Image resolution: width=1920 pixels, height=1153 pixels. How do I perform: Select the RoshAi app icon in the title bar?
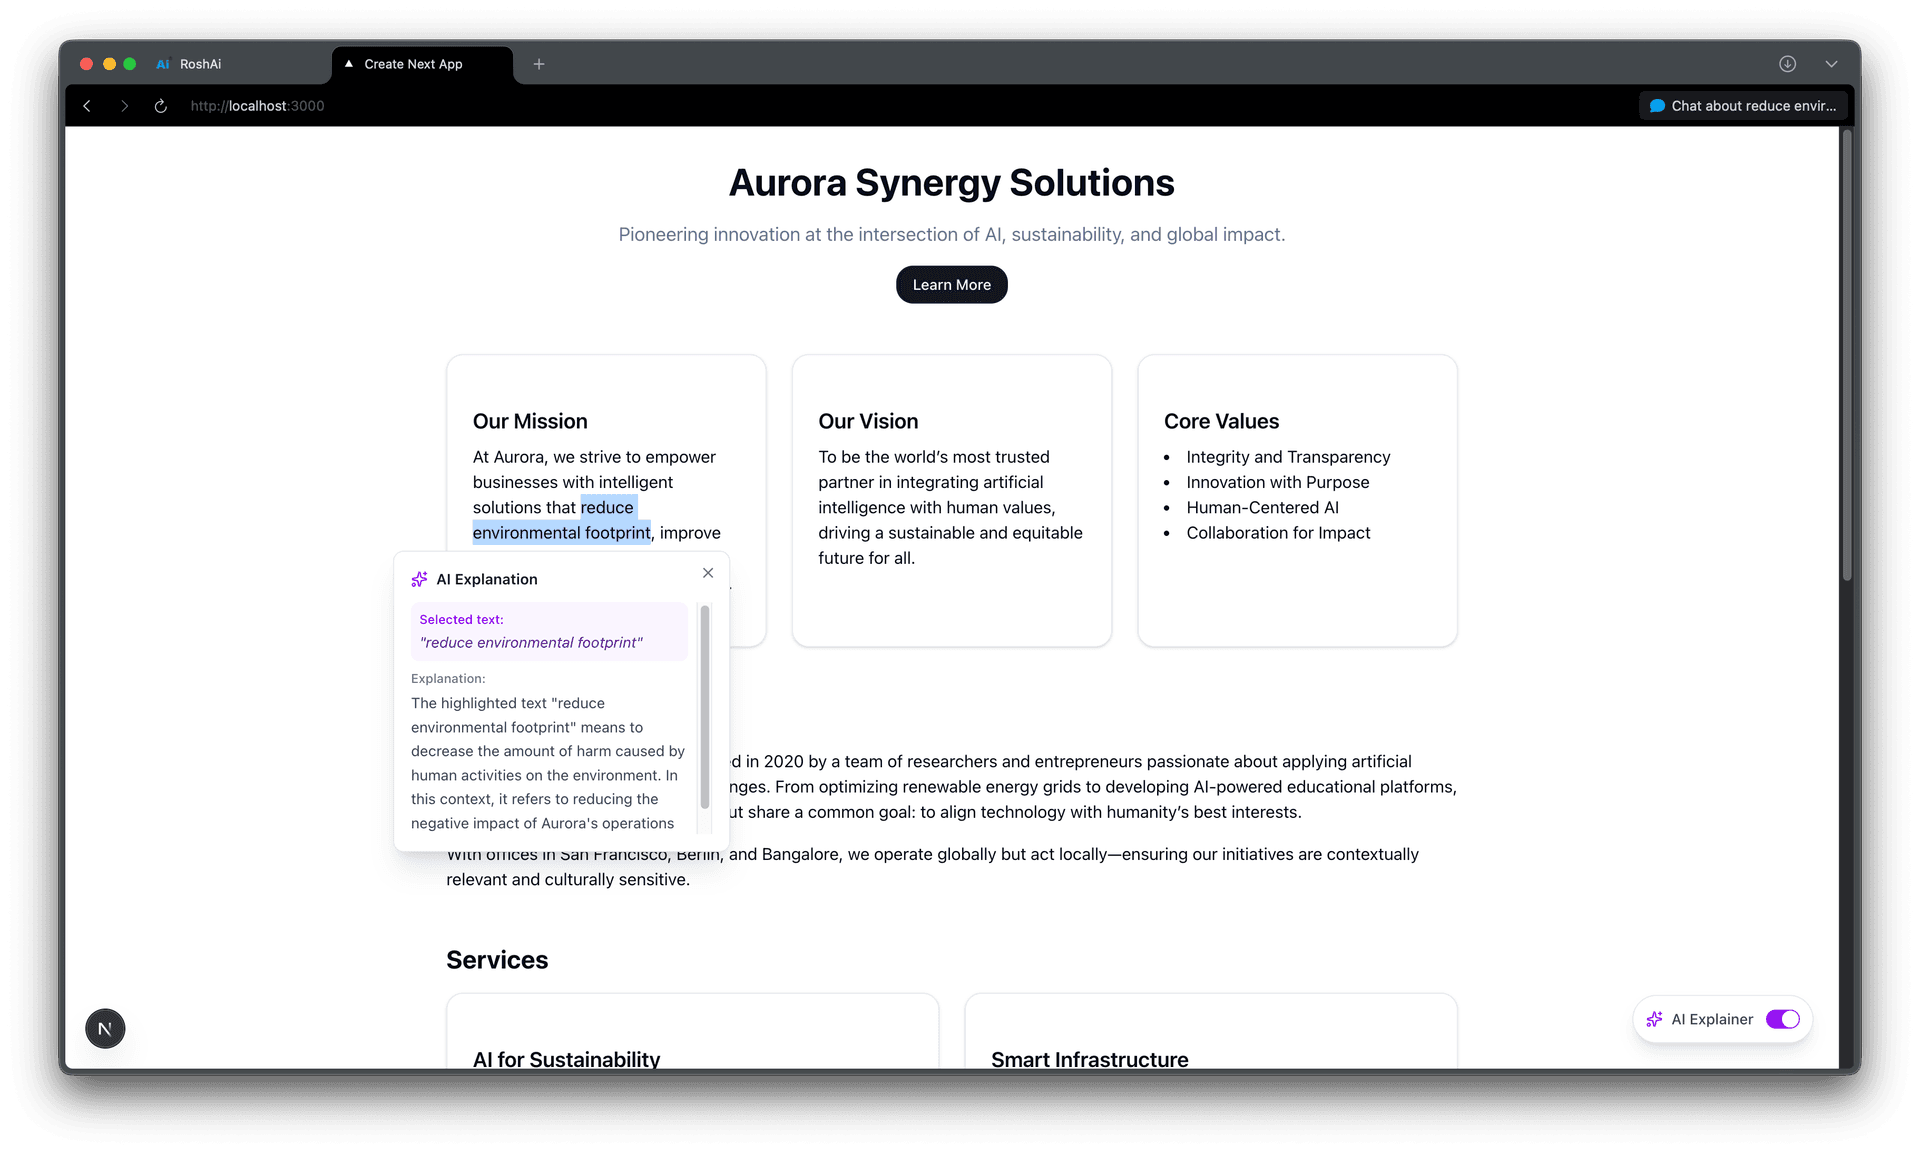(x=162, y=64)
